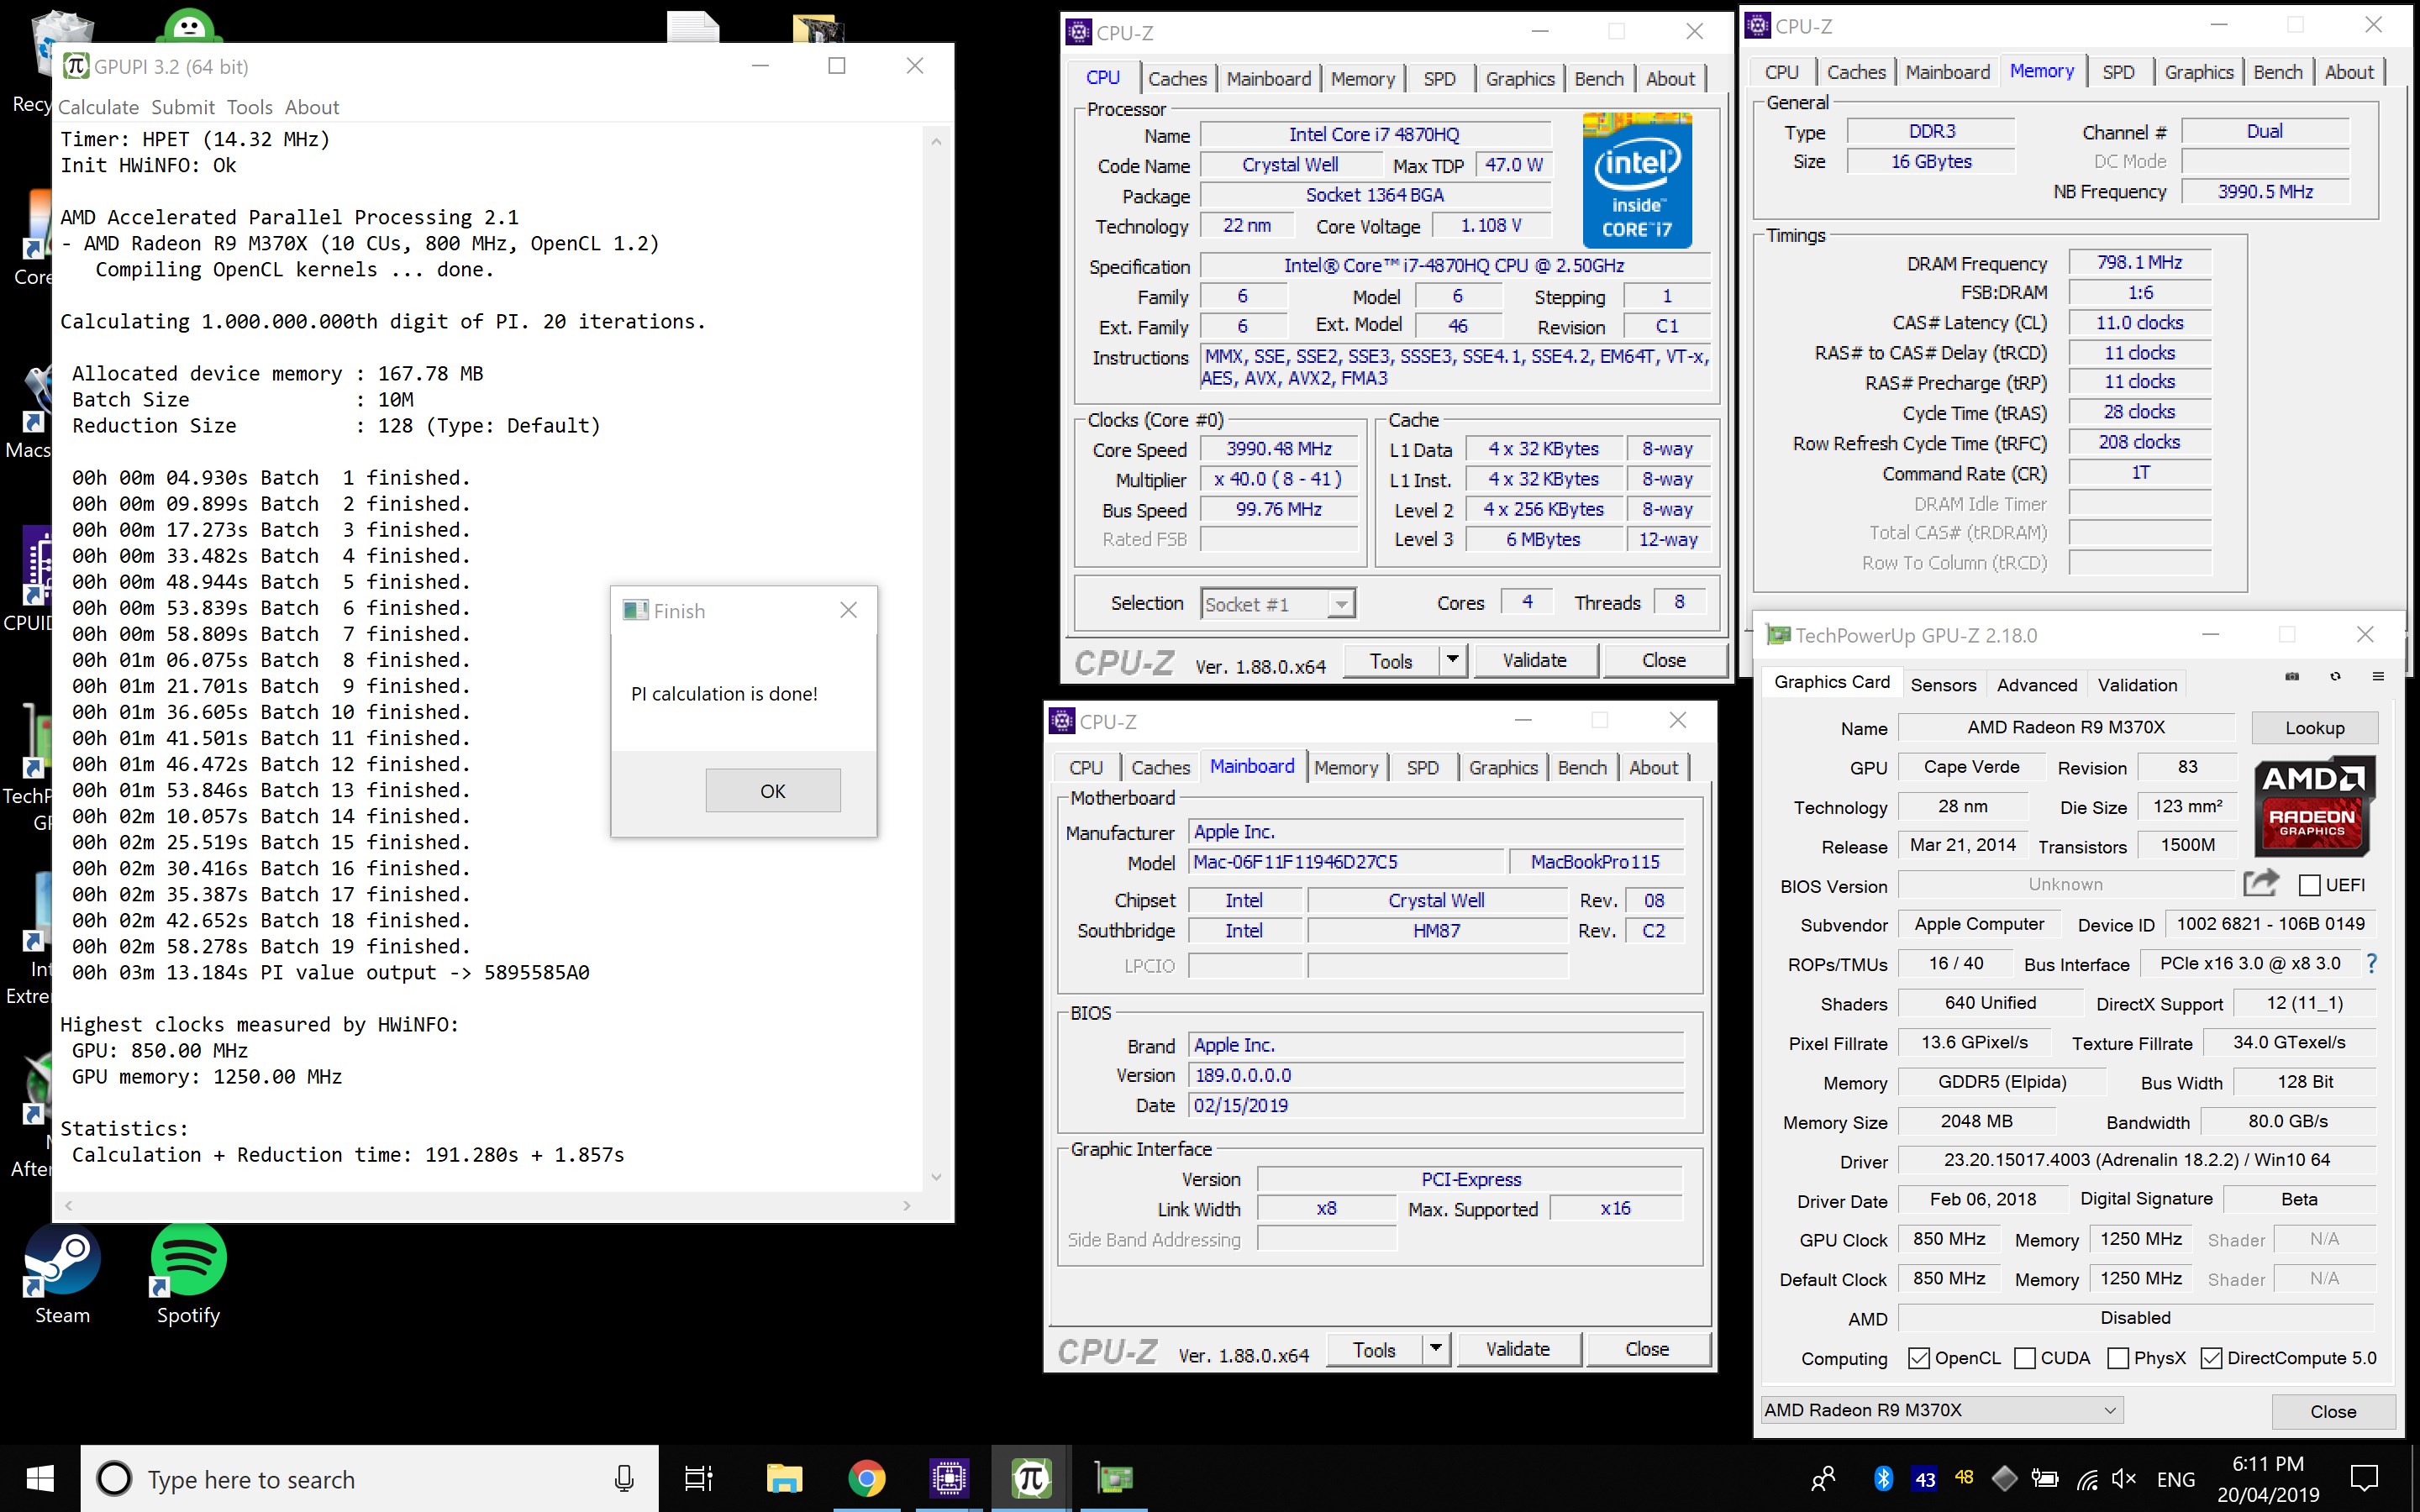2420x1512 pixels.
Task: Open the Submit menu in GPUPI
Action: 183,107
